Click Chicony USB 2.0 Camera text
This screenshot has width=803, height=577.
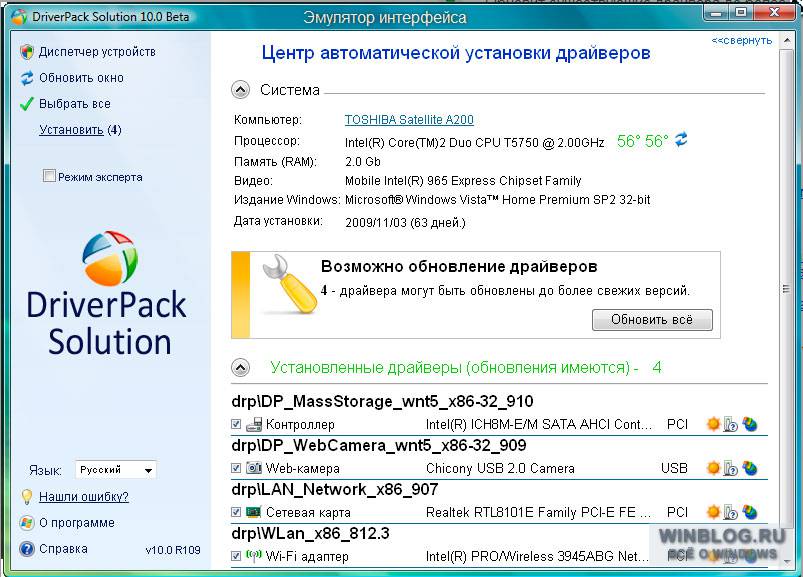(x=500, y=468)
